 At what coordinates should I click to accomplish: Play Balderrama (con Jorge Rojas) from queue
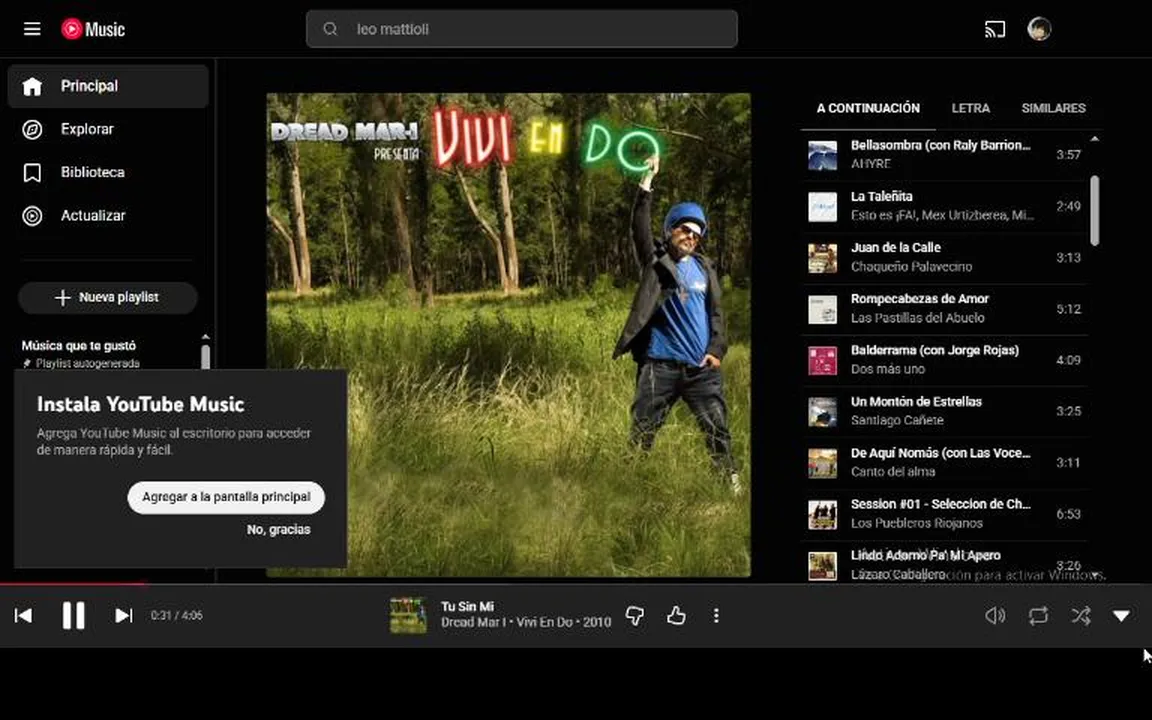click(944, 361)
